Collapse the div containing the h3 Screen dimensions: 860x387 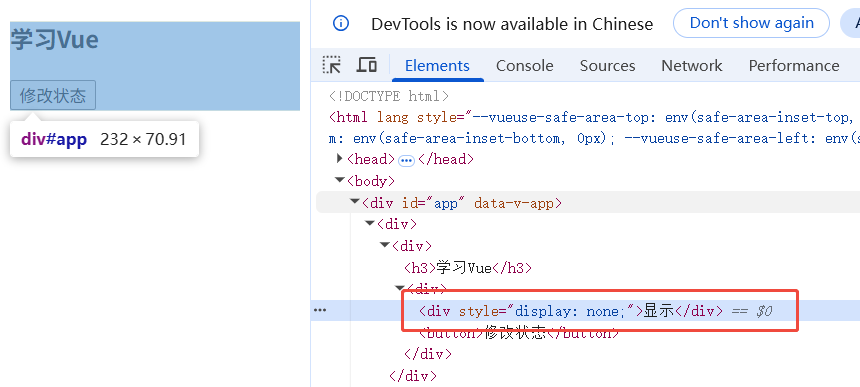point(384,245)
